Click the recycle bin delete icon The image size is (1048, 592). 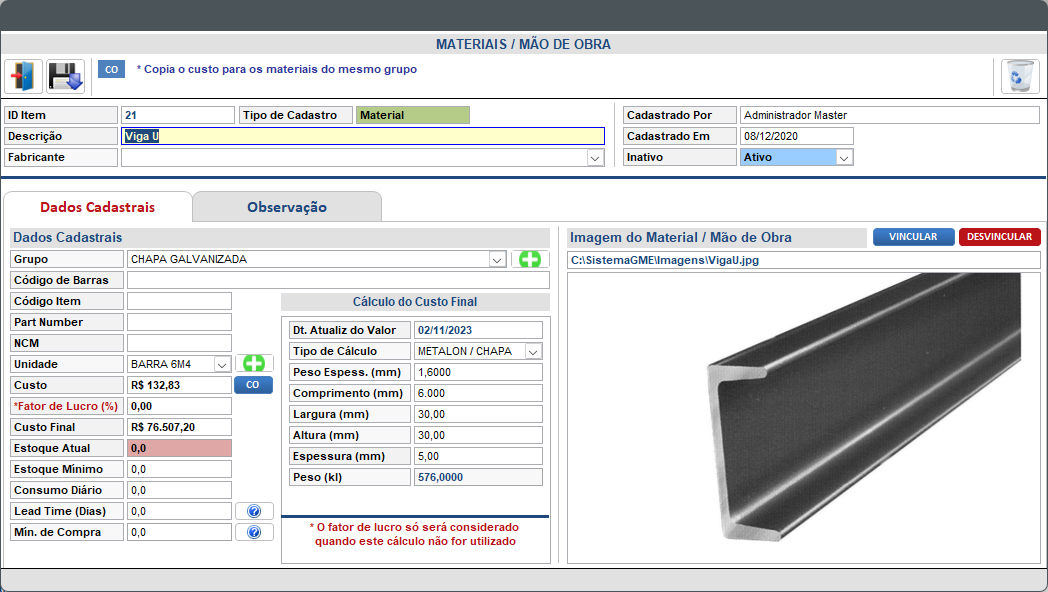pos(1020,76)
